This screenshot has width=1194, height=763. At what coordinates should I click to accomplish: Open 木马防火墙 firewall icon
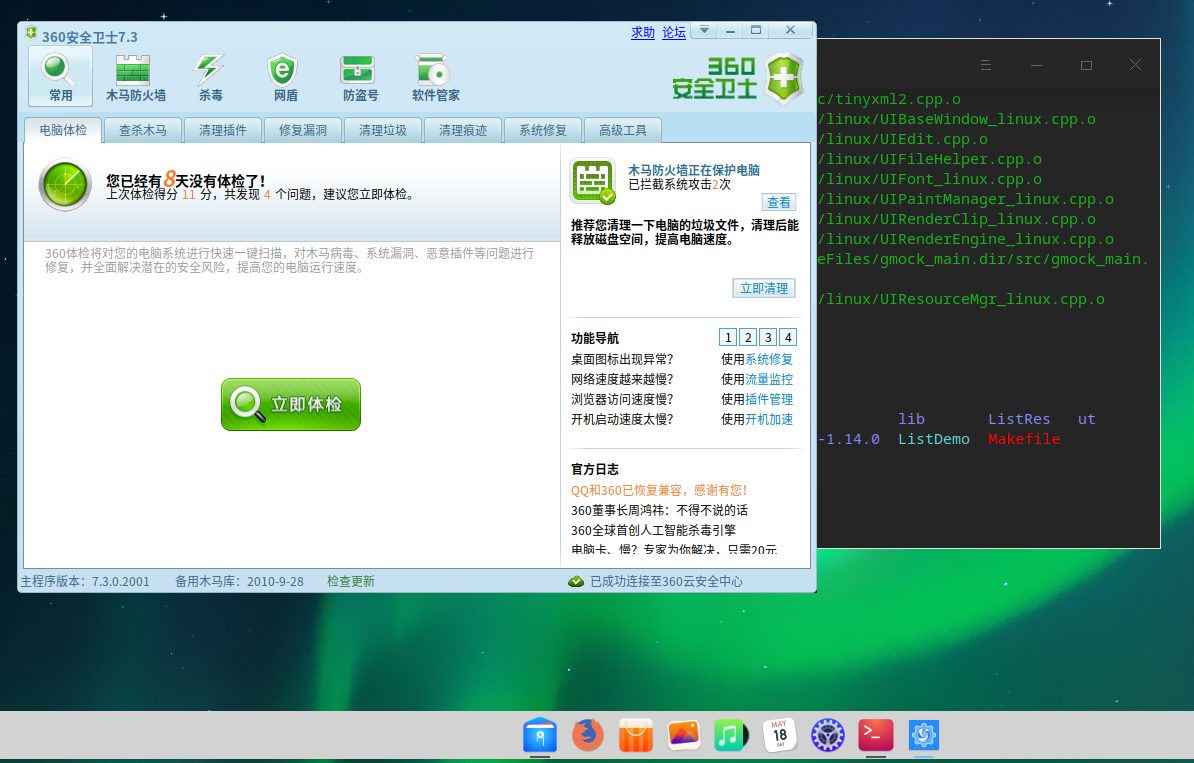[135, 76]
